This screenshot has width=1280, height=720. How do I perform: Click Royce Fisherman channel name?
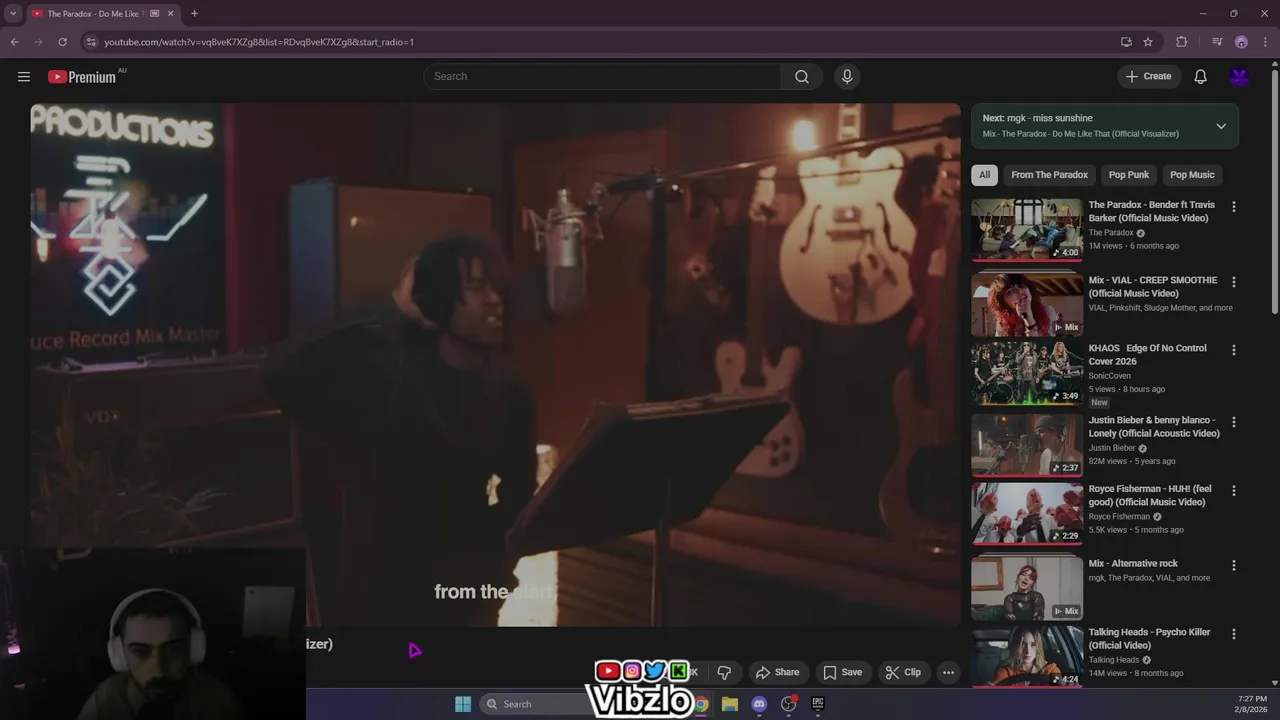point(1119,517)
